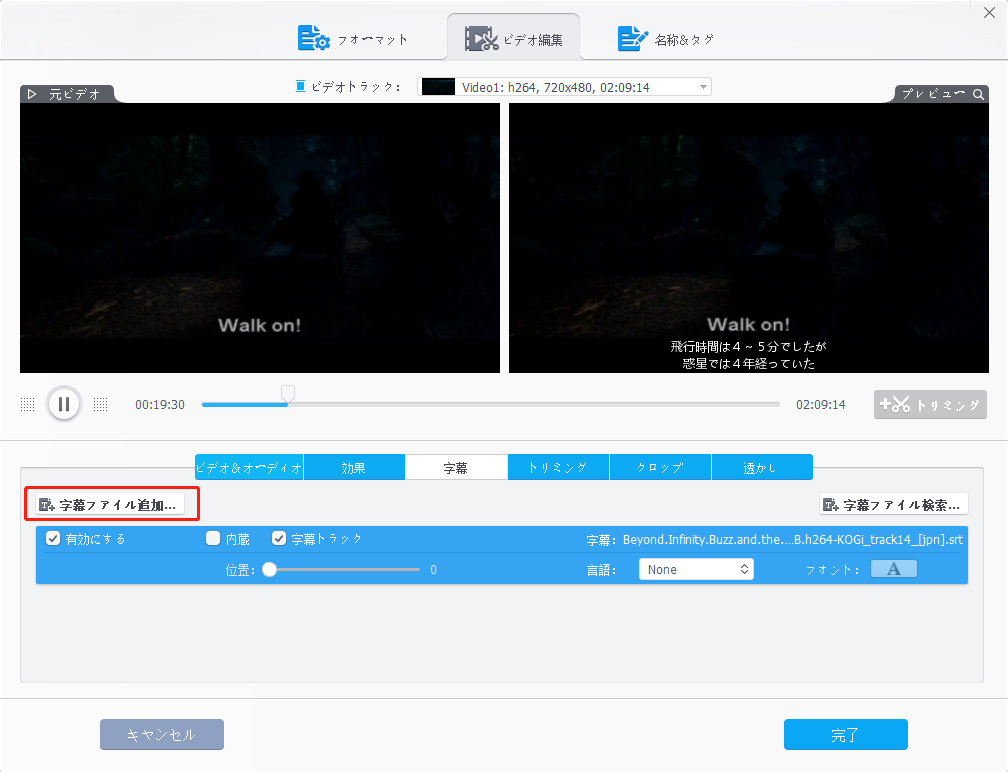Open the 言語 None dropdown
This screenshot has height=772, width=1008.
[696, 570]
